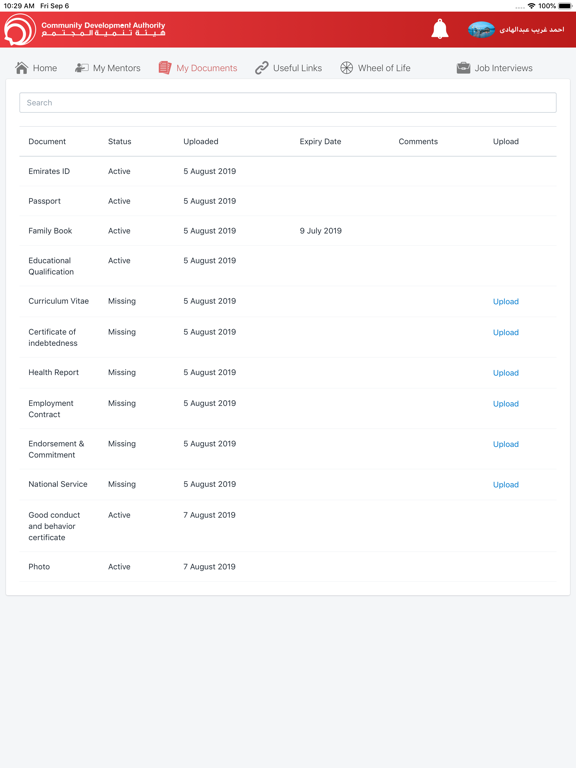576x768 pixels.
Task: Click the Curriculum Vitae document name
Action: (58, 301)
